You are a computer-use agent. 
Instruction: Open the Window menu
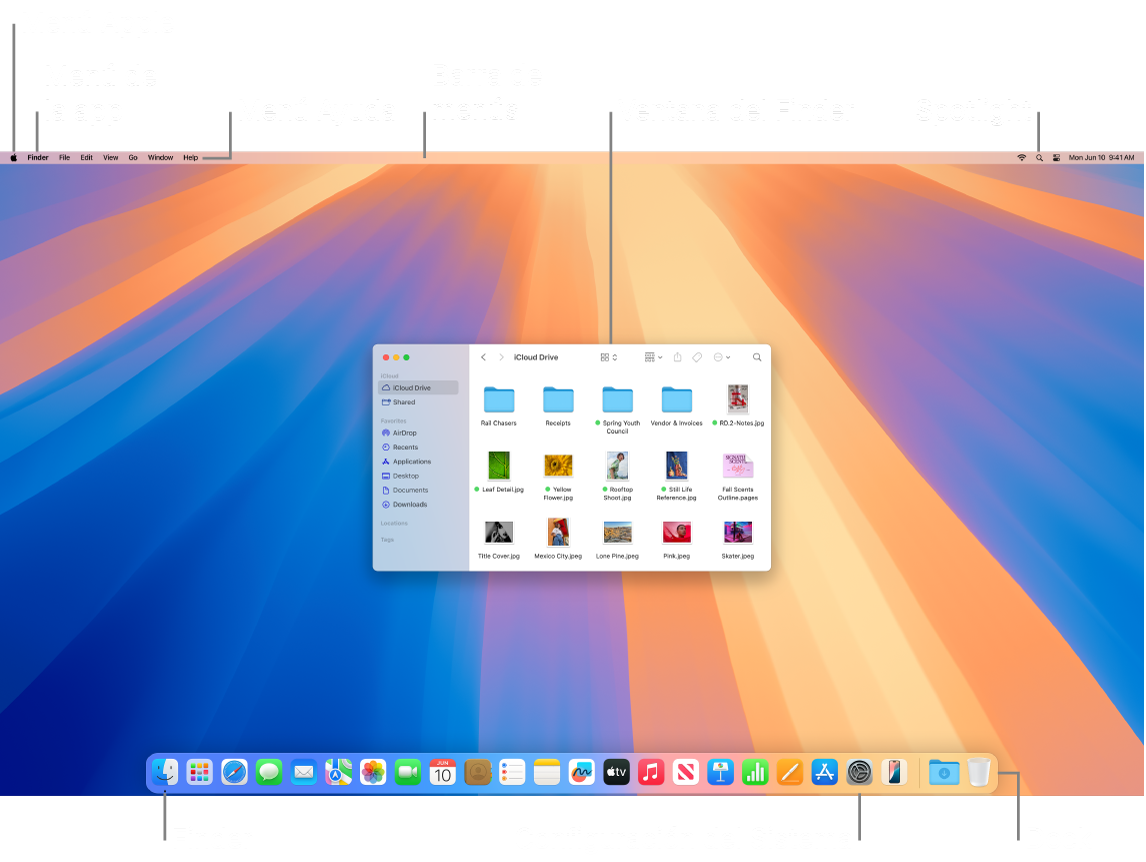pos(160,157)
